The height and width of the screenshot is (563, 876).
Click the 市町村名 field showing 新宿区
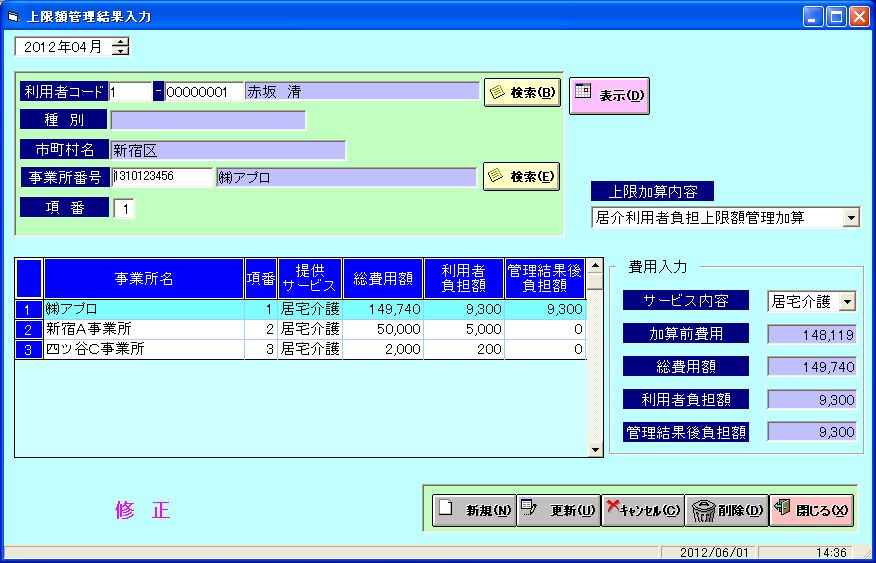click(x=228, y=150)
